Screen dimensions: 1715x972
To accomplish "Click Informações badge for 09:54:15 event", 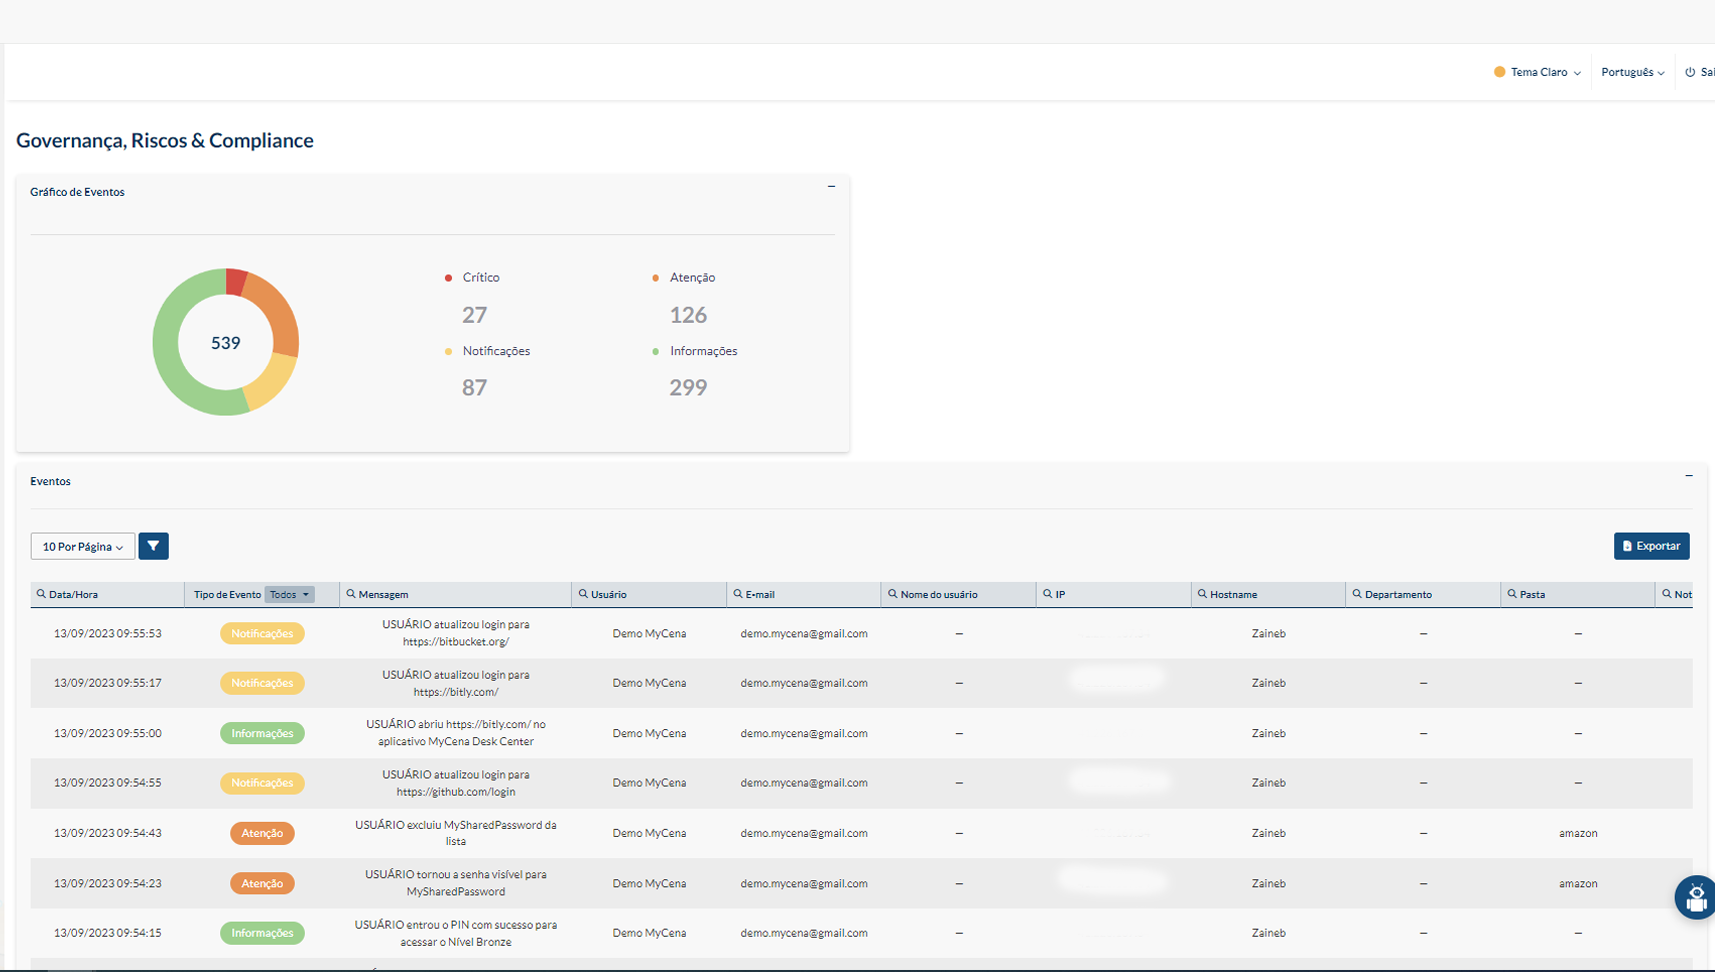I will tap(262, 933).
